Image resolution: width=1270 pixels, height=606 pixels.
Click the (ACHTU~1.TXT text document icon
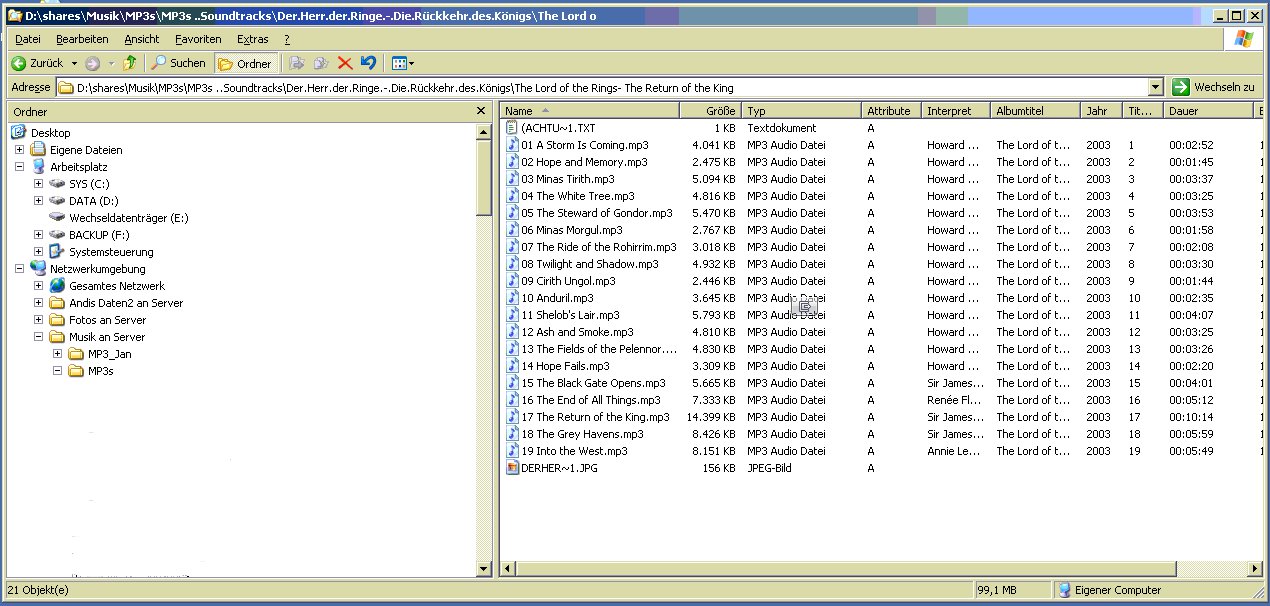coord(513,128)
